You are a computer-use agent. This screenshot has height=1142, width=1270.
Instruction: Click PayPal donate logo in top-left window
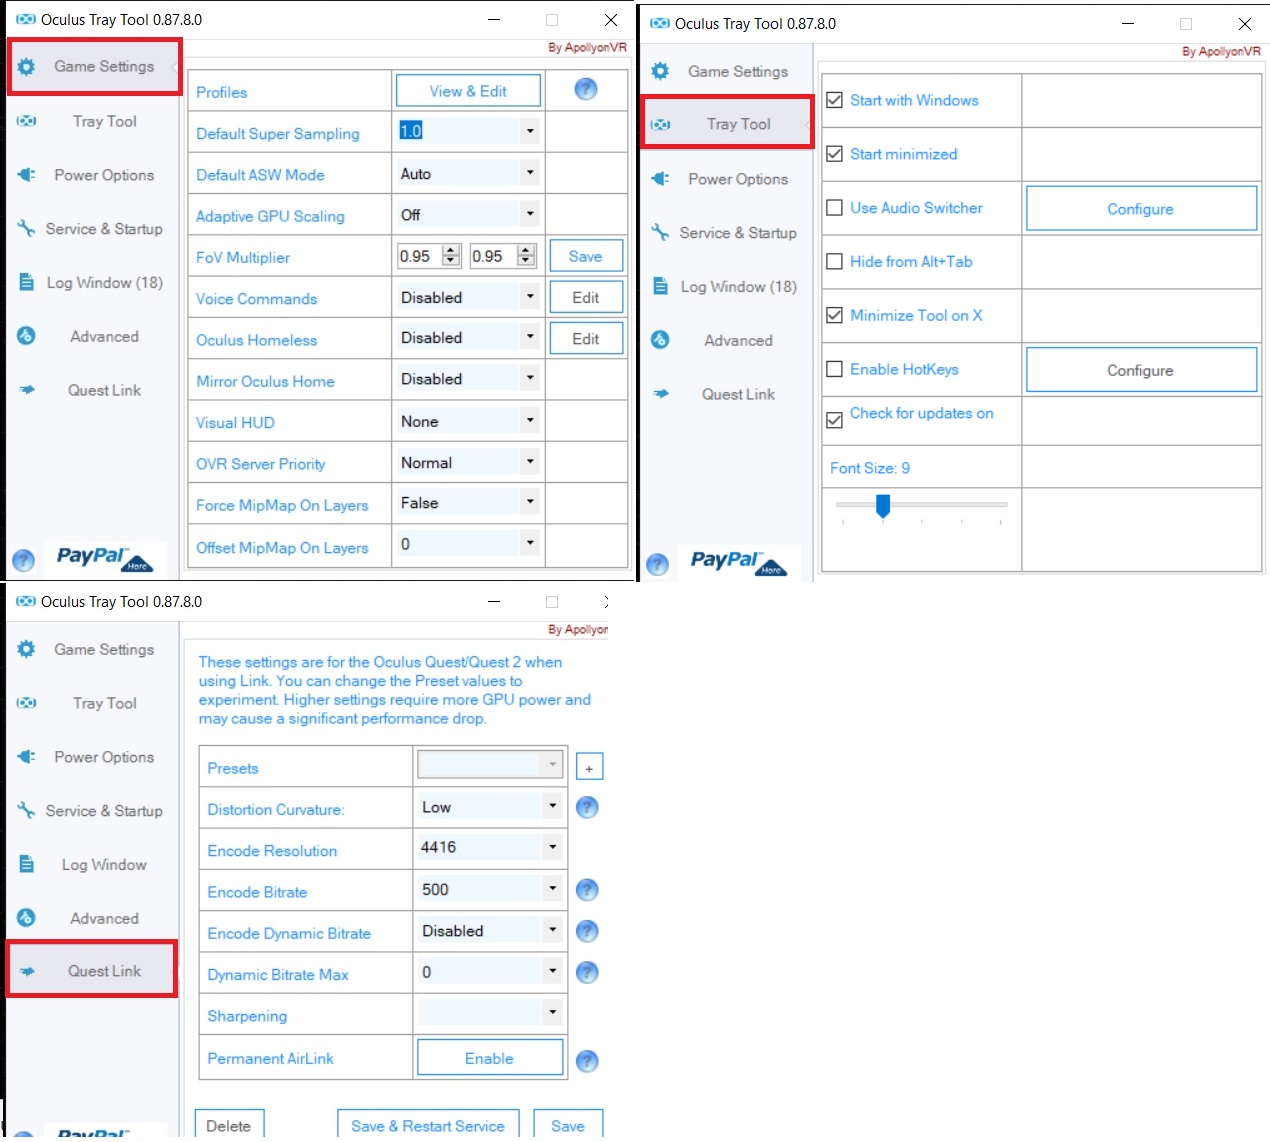(x=104, y=558)
